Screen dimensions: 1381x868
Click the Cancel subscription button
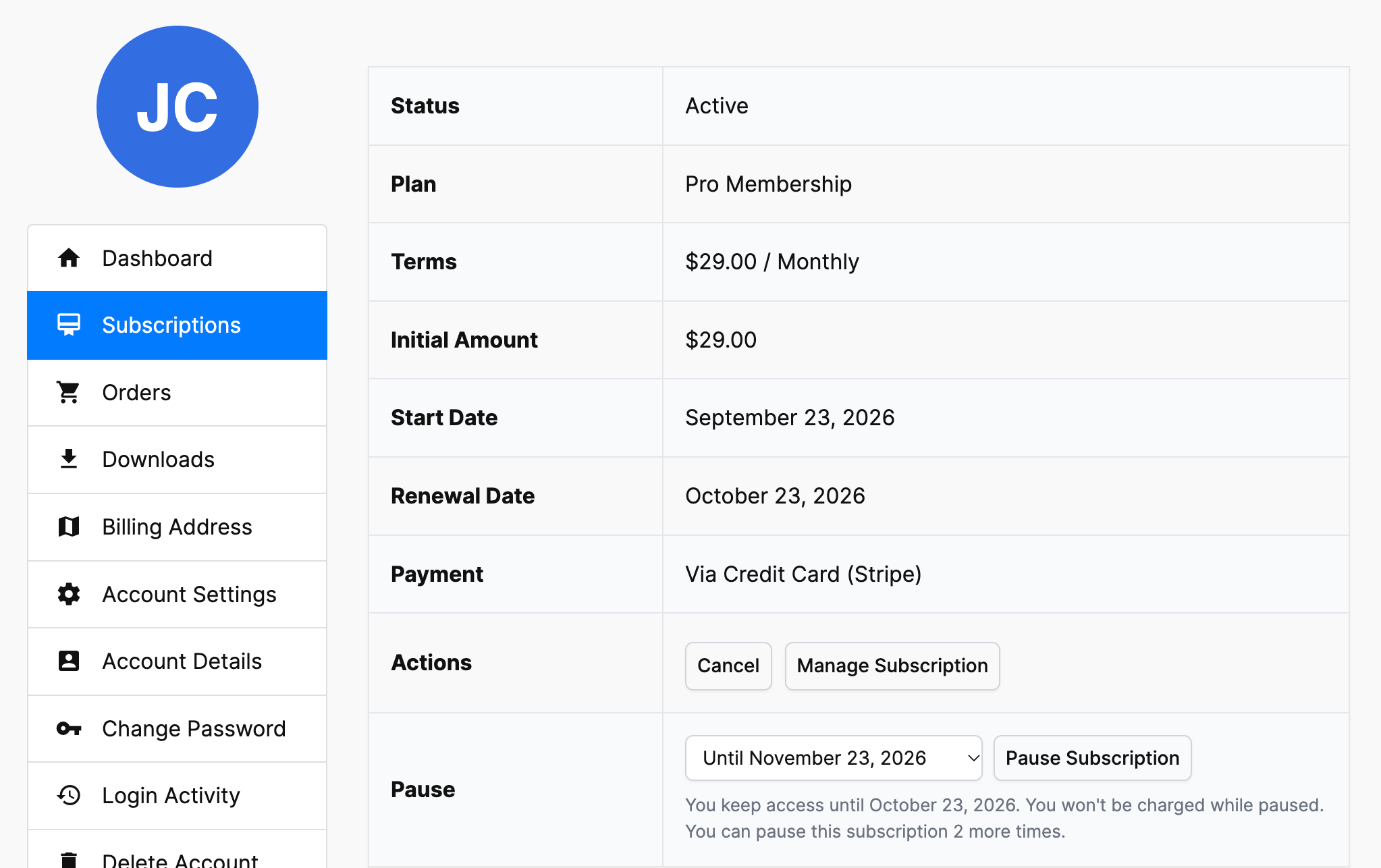[728, 666]
